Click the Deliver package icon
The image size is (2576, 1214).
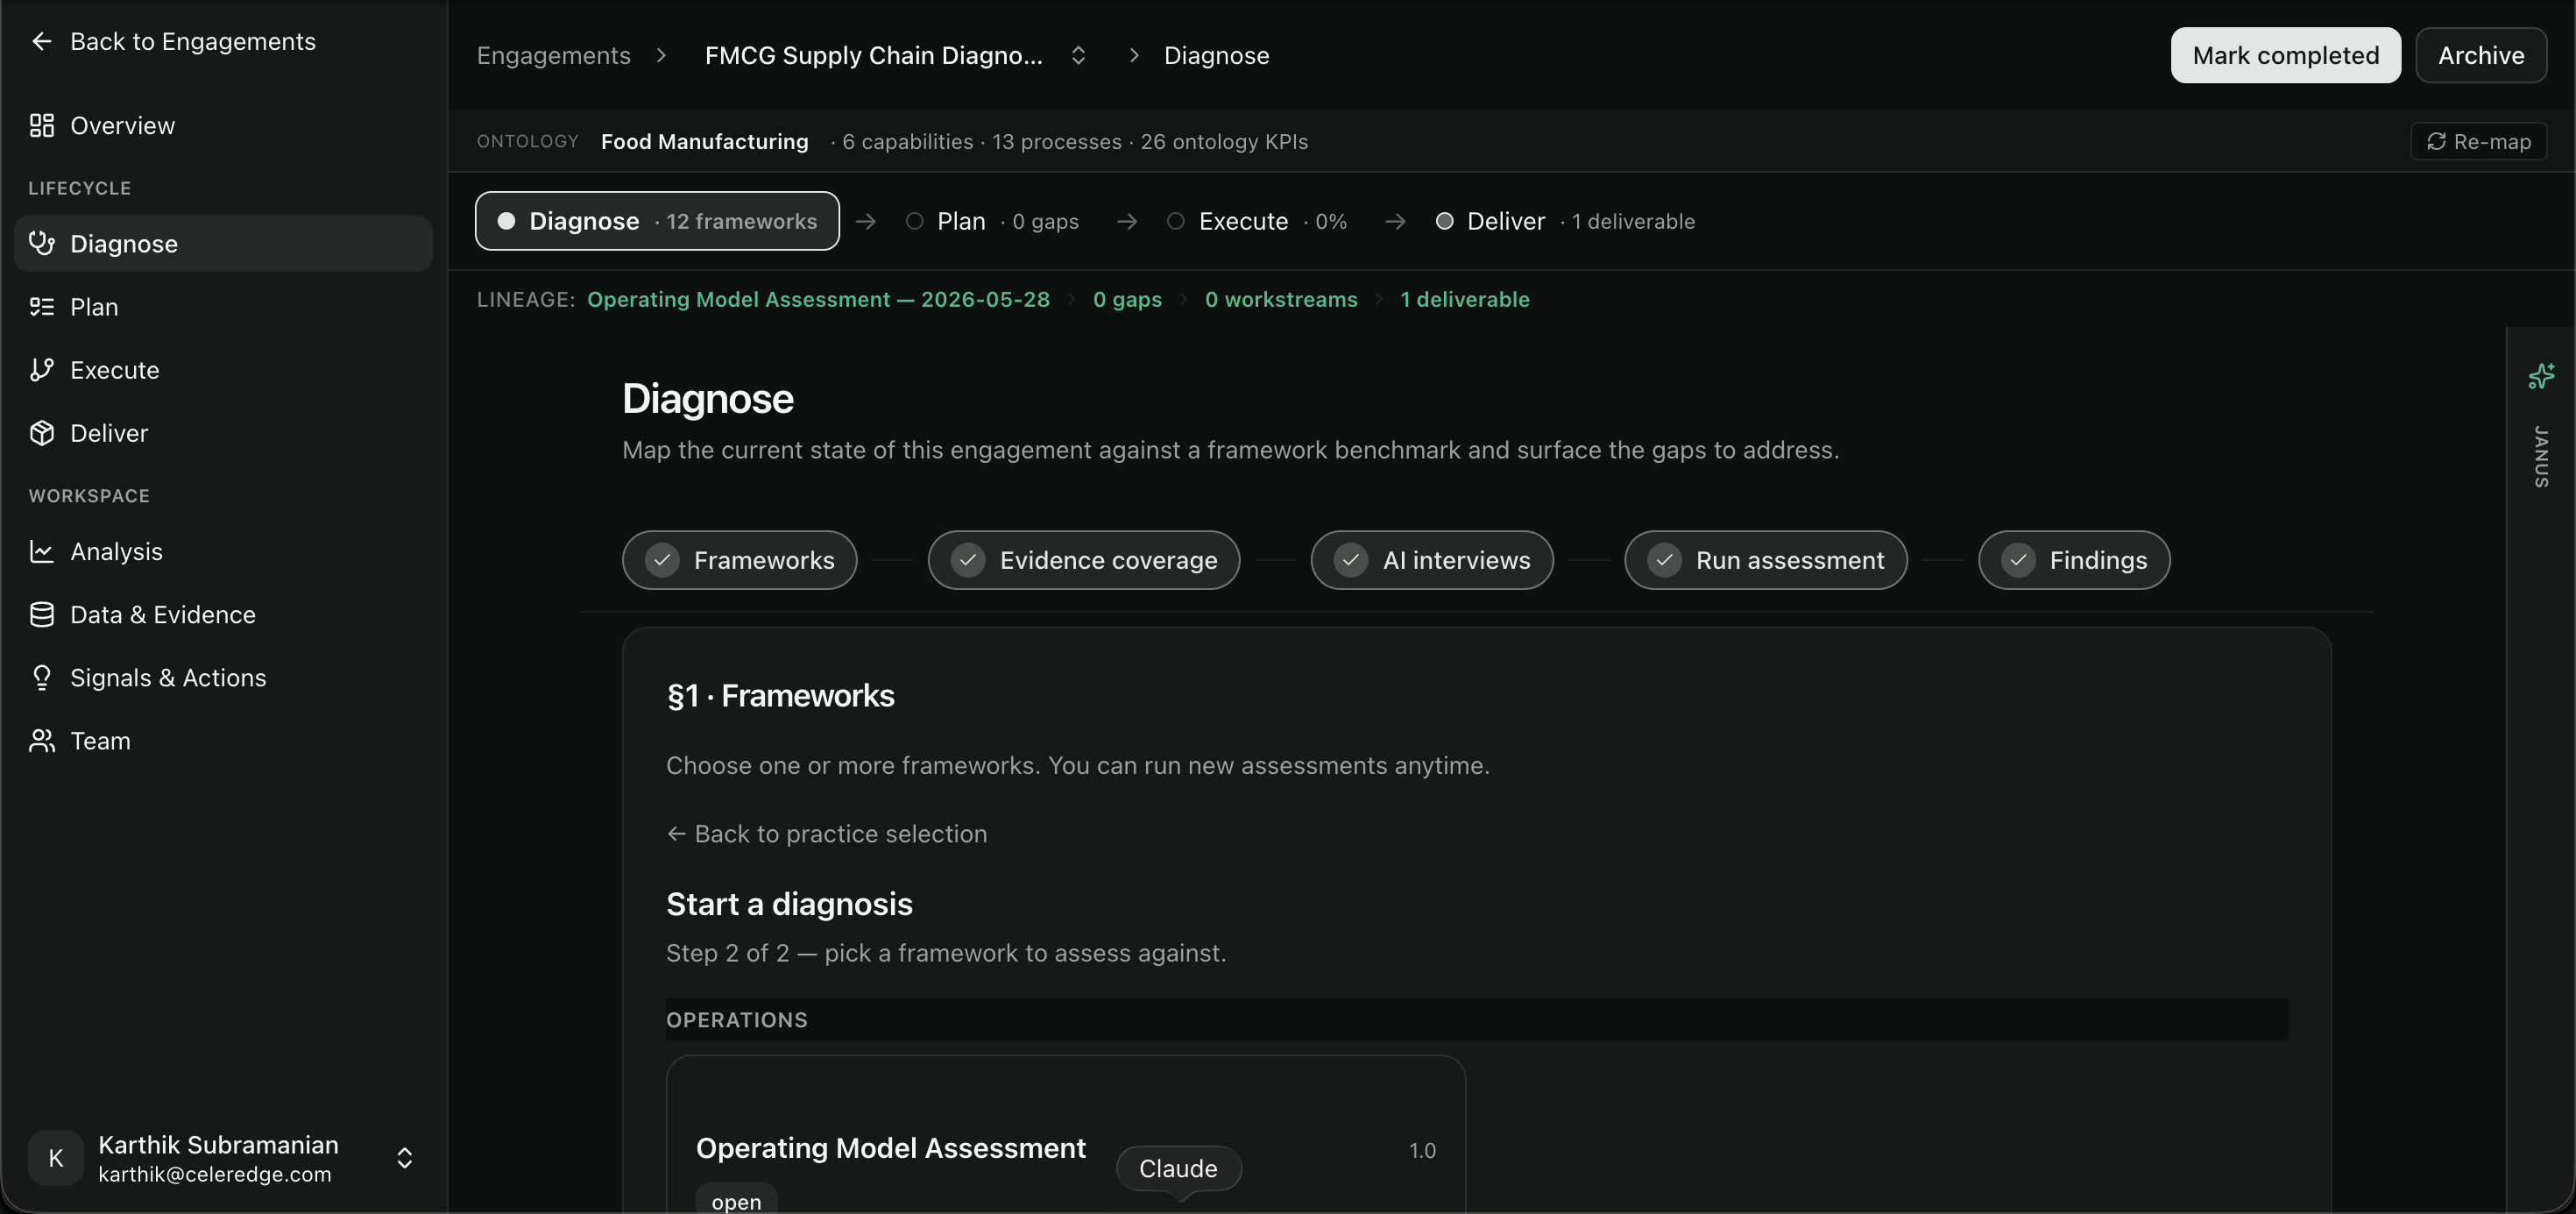coord(41,432)
